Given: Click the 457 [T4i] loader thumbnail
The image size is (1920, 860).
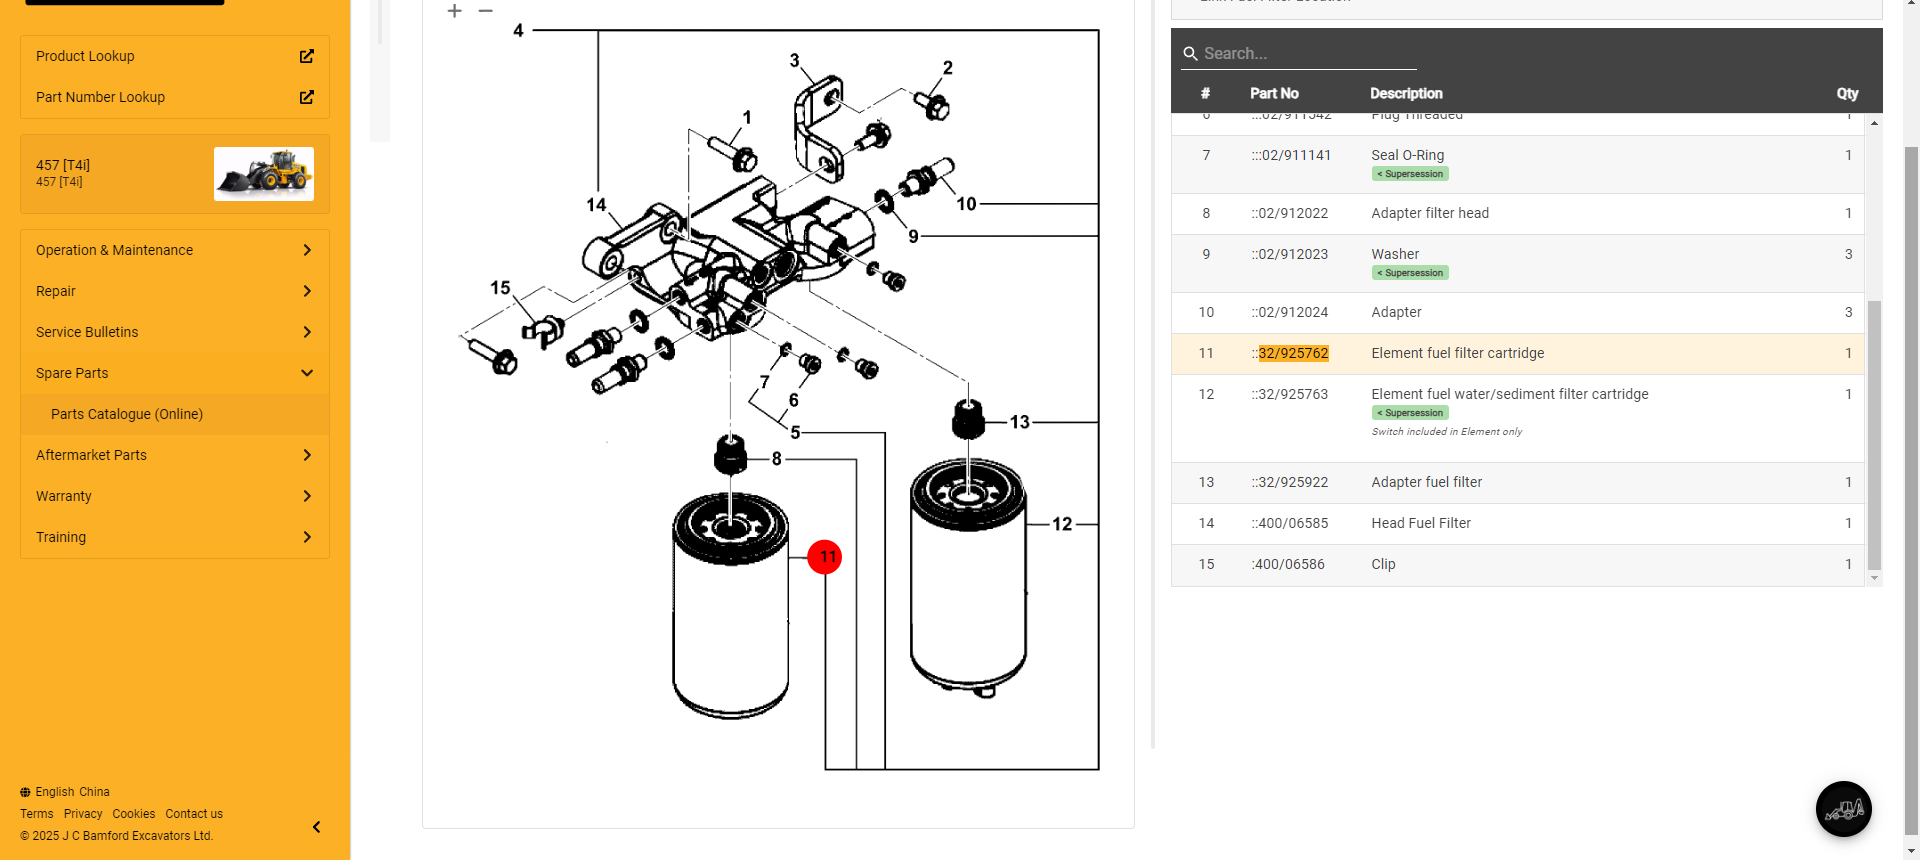Looking at the screenshot, I should tap(264, 174).
